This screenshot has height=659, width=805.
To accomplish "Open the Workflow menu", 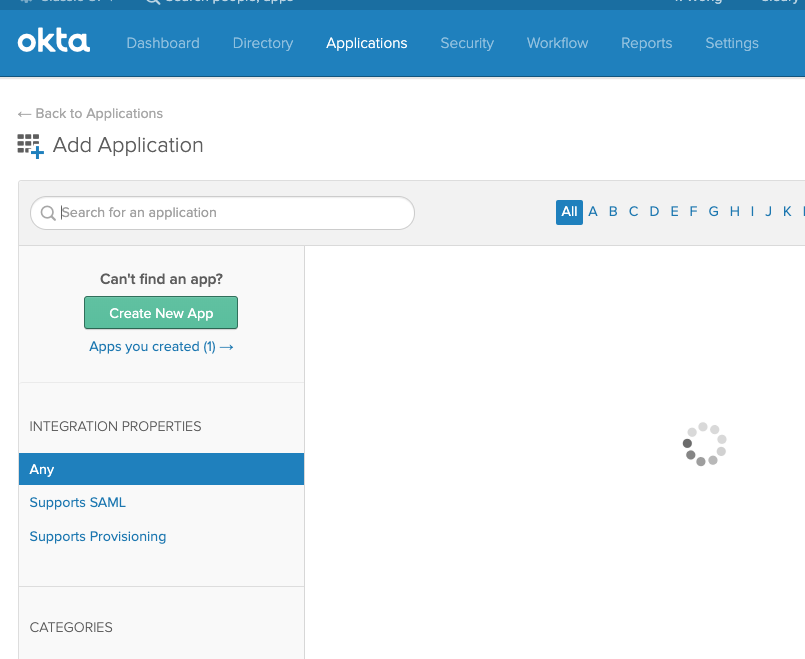I will [x=558, y=43].
